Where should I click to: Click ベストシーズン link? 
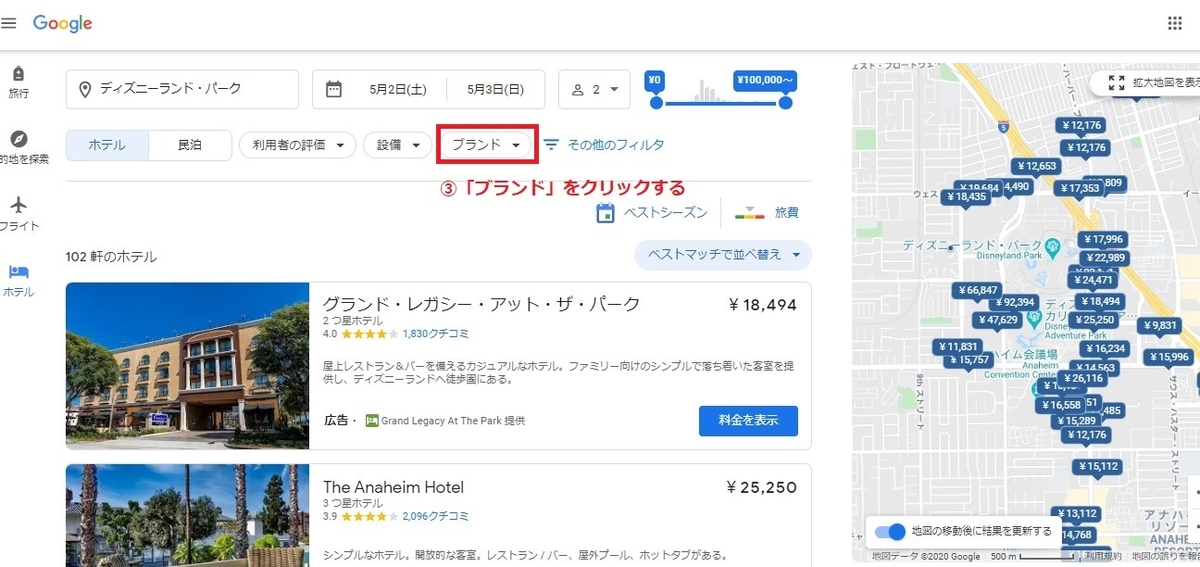click(652, 213)
